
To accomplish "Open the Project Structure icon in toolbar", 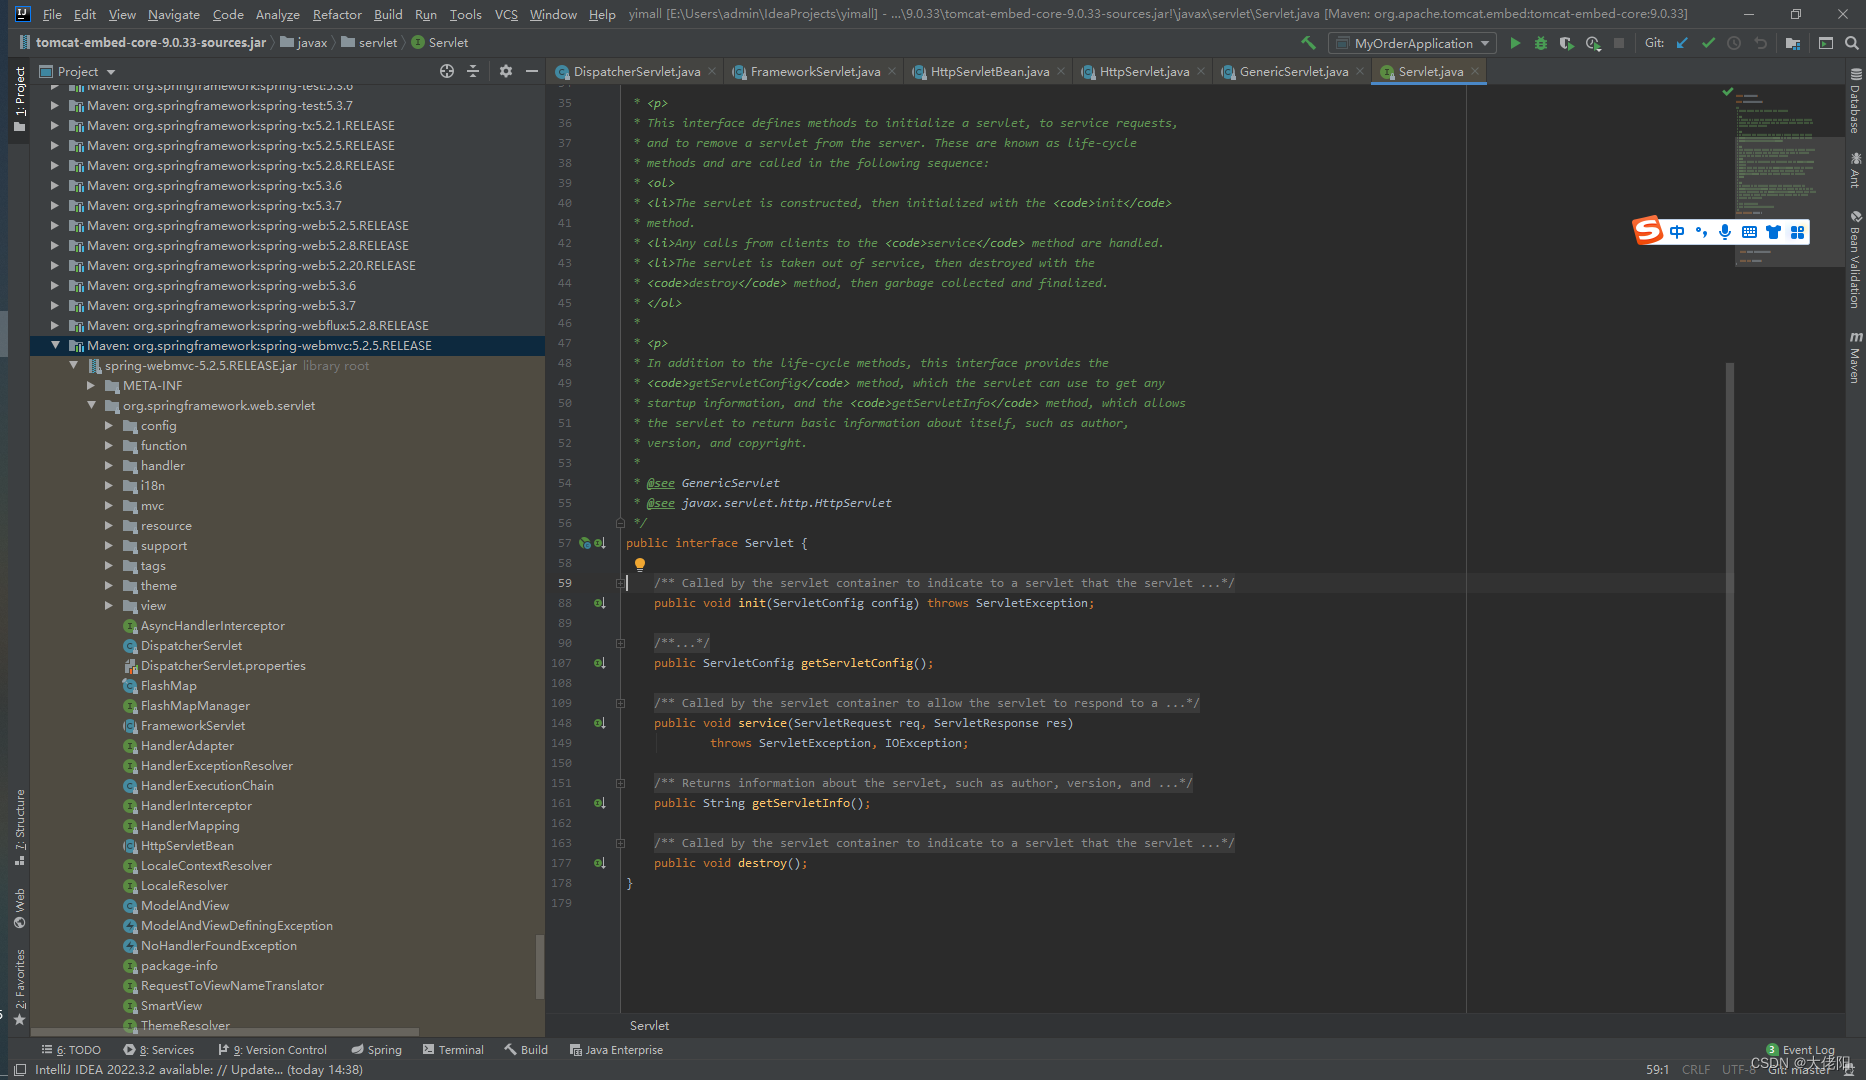I will tap(1793, 43).
